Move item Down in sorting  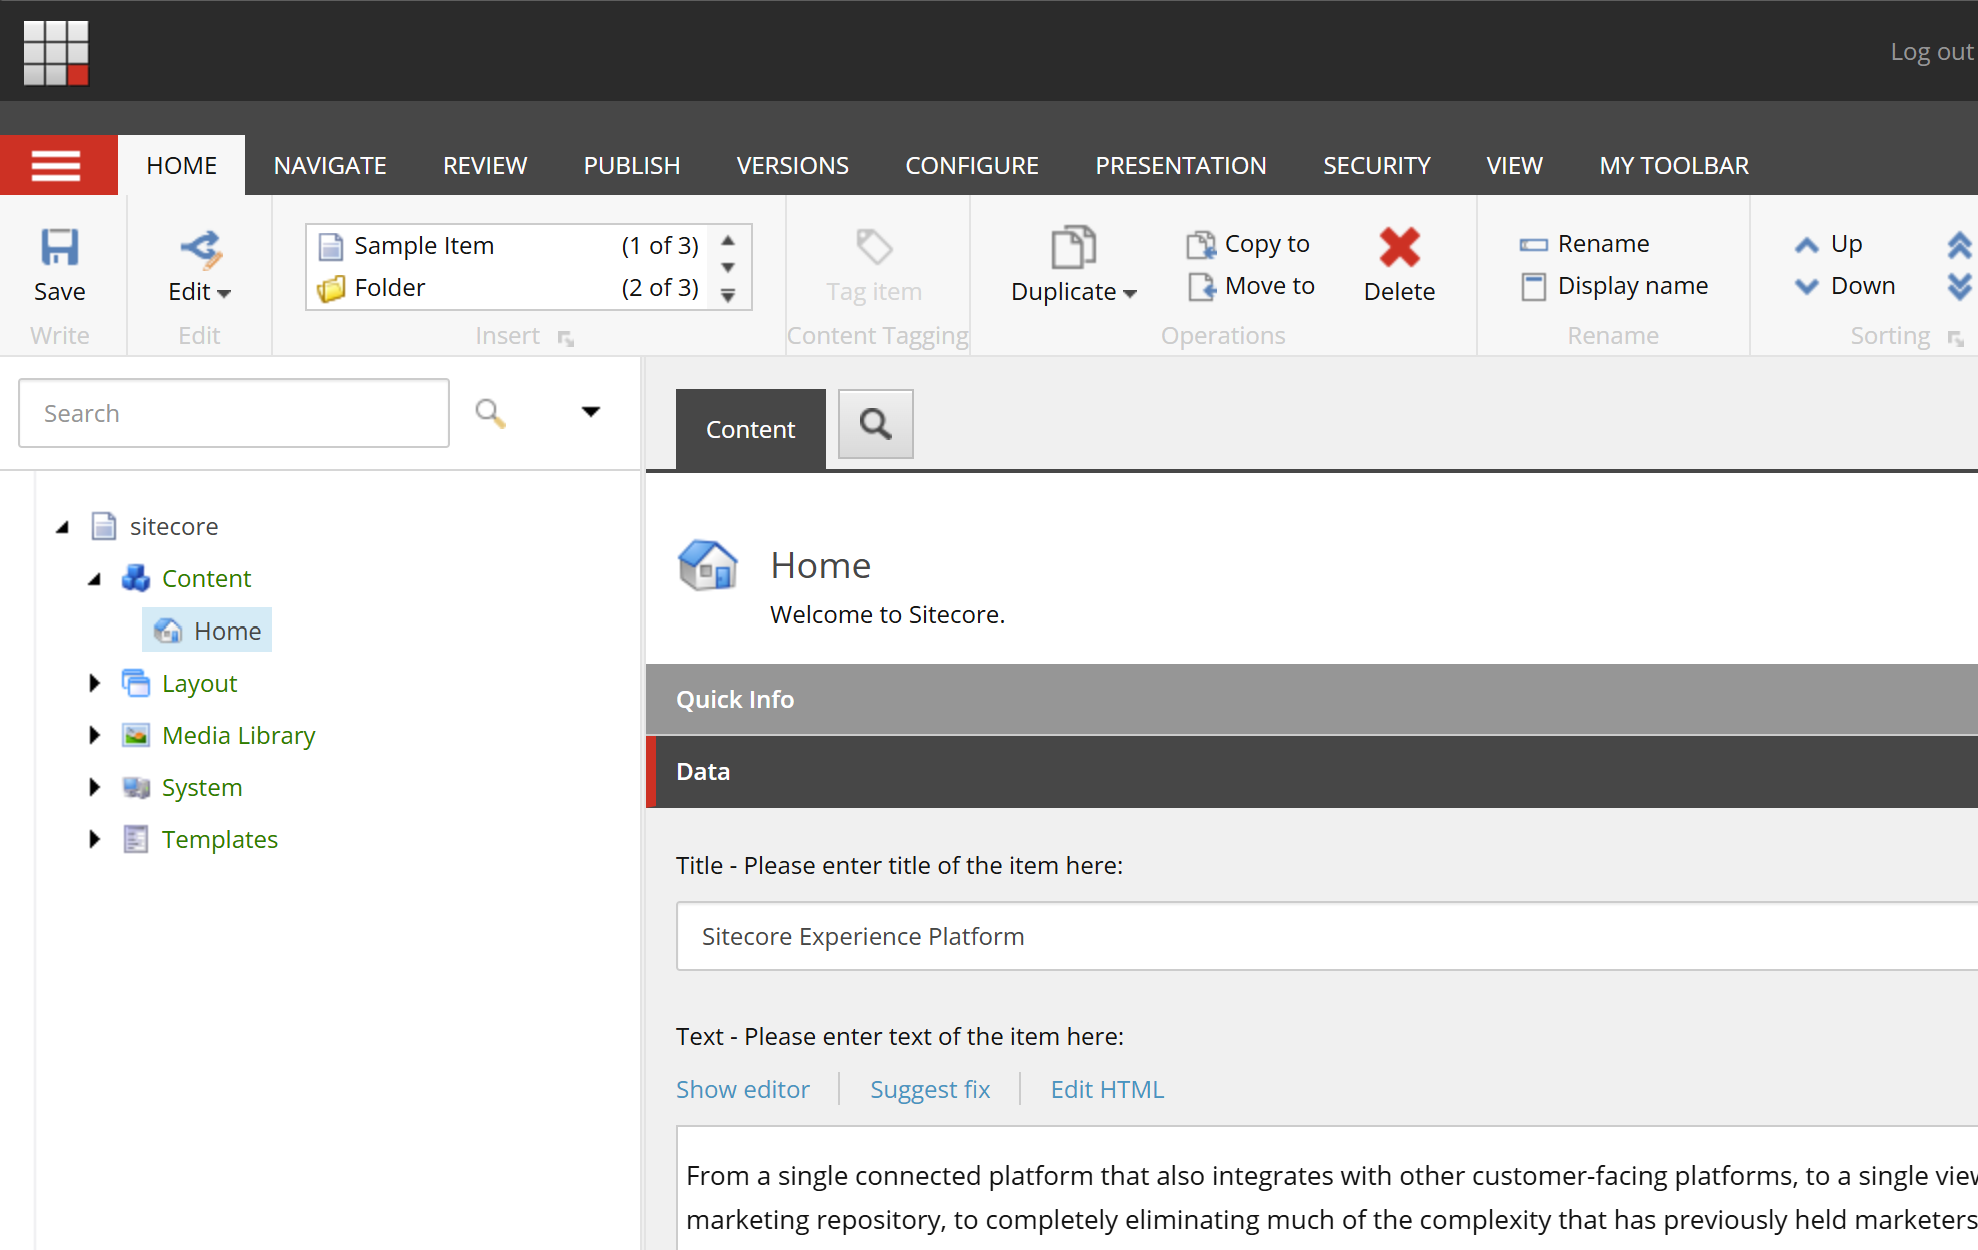[x=1845, y=286]
